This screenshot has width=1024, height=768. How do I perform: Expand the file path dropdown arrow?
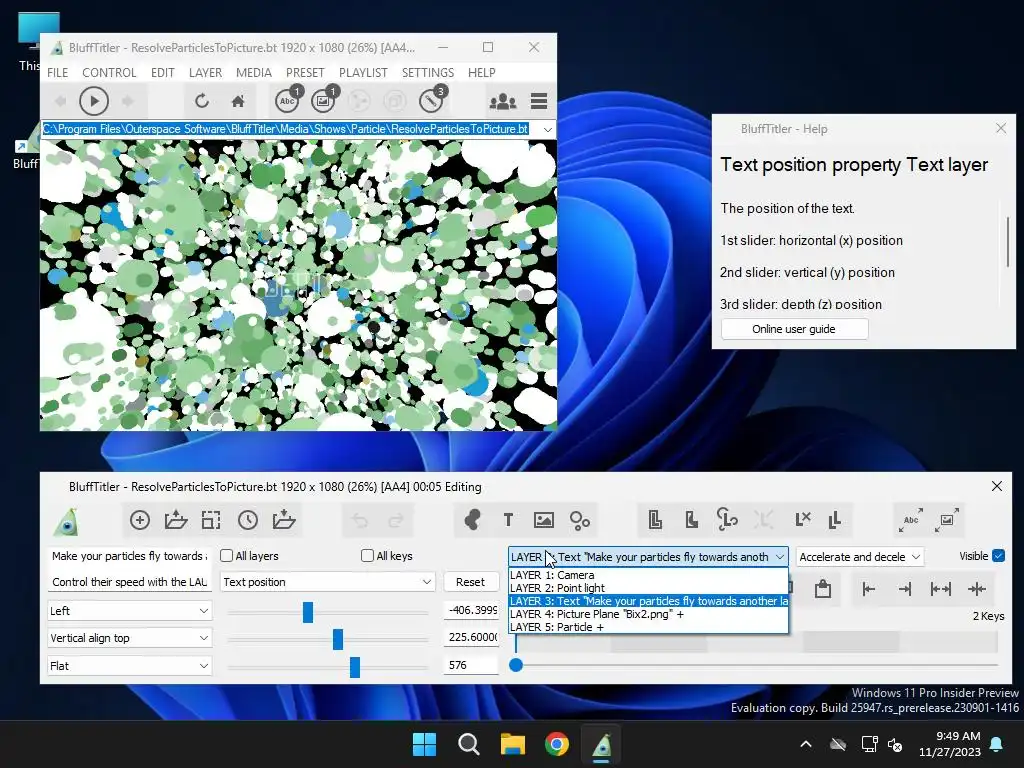547,129
